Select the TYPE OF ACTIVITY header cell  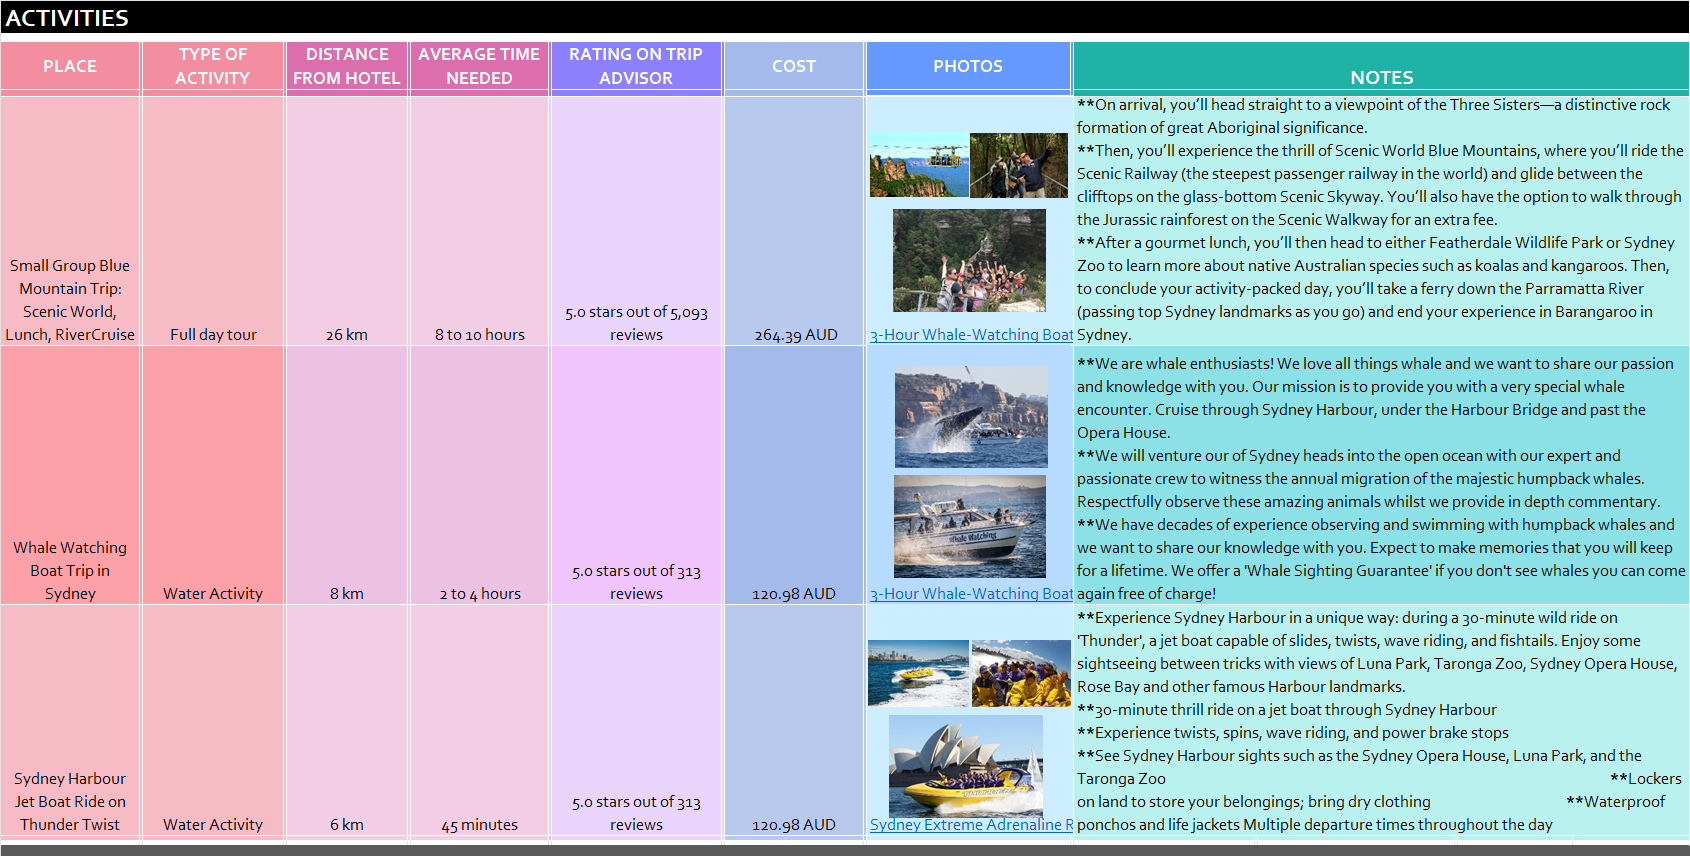click(213, 66)
